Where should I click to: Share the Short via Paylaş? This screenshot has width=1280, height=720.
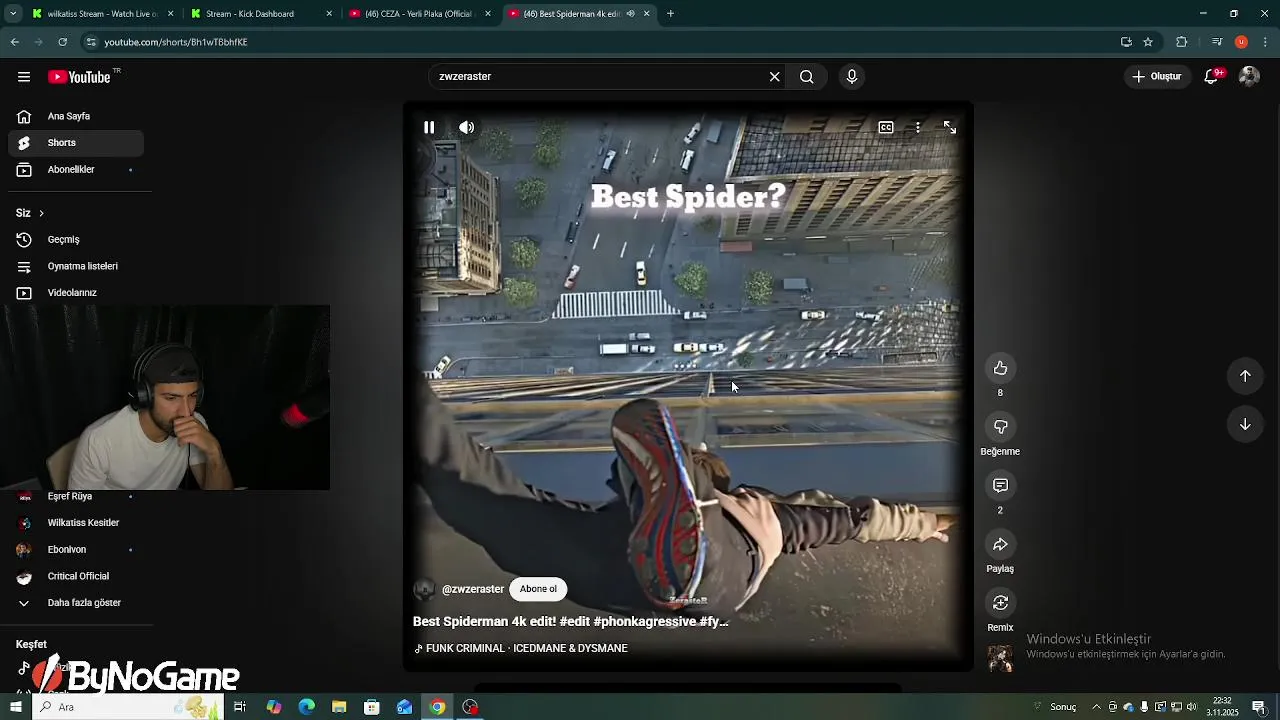click(1000, 545)
